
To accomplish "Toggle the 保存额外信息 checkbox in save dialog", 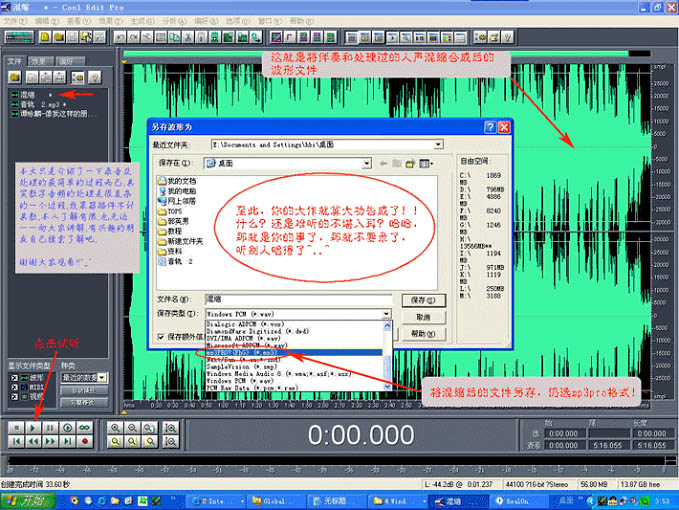I will coord(162,338).
